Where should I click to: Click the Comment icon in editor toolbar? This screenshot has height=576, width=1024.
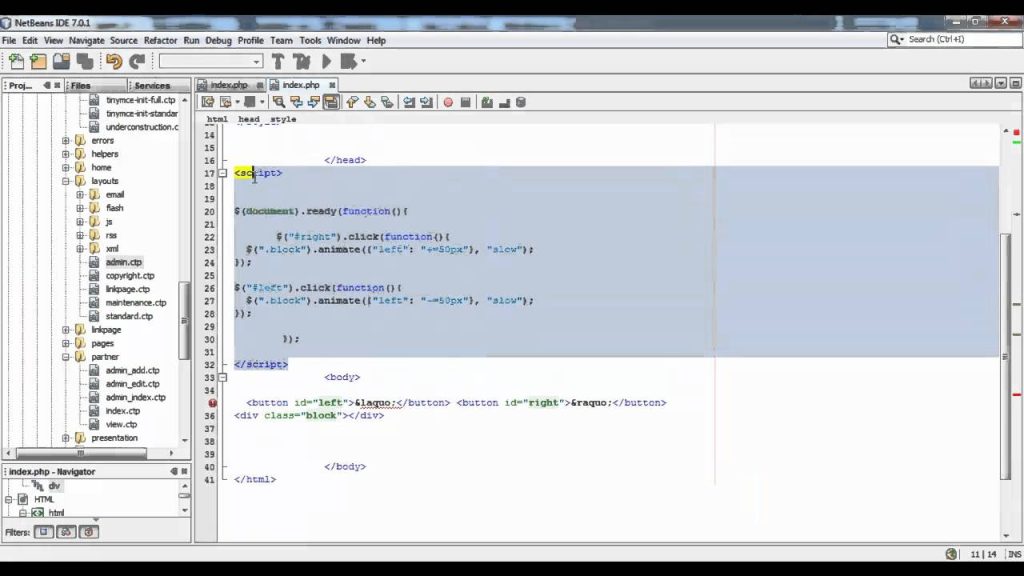(487, 102)
